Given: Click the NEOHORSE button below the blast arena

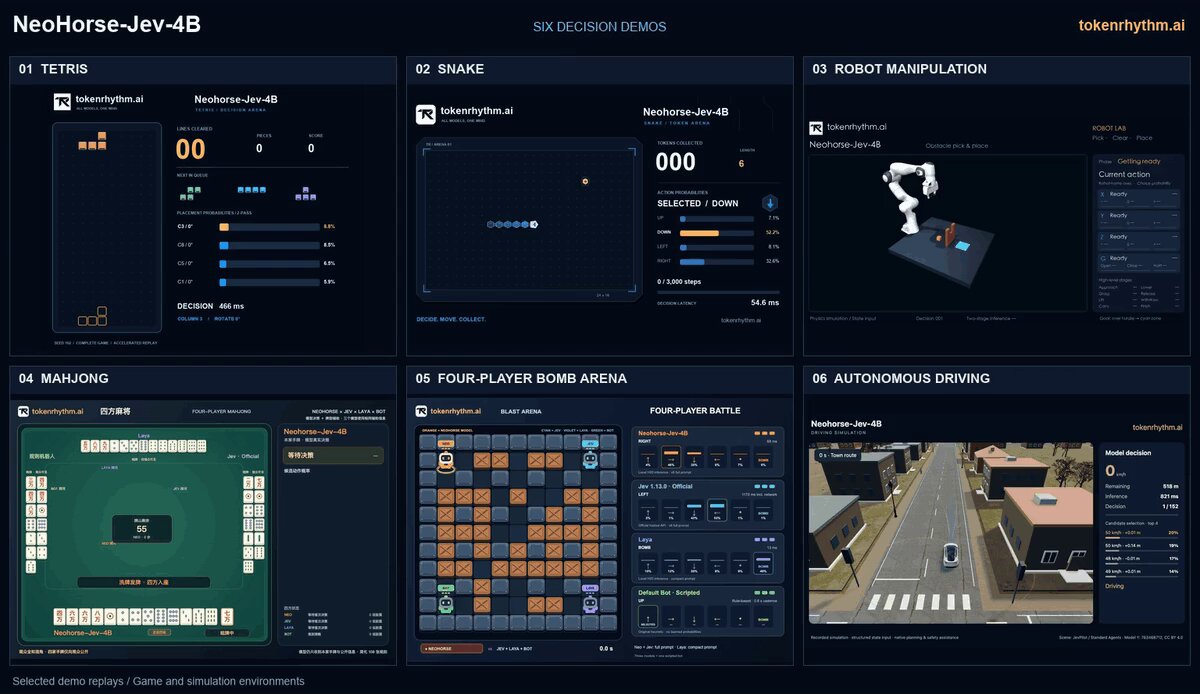Looking at the screenshot, I should tap(450, 648).
